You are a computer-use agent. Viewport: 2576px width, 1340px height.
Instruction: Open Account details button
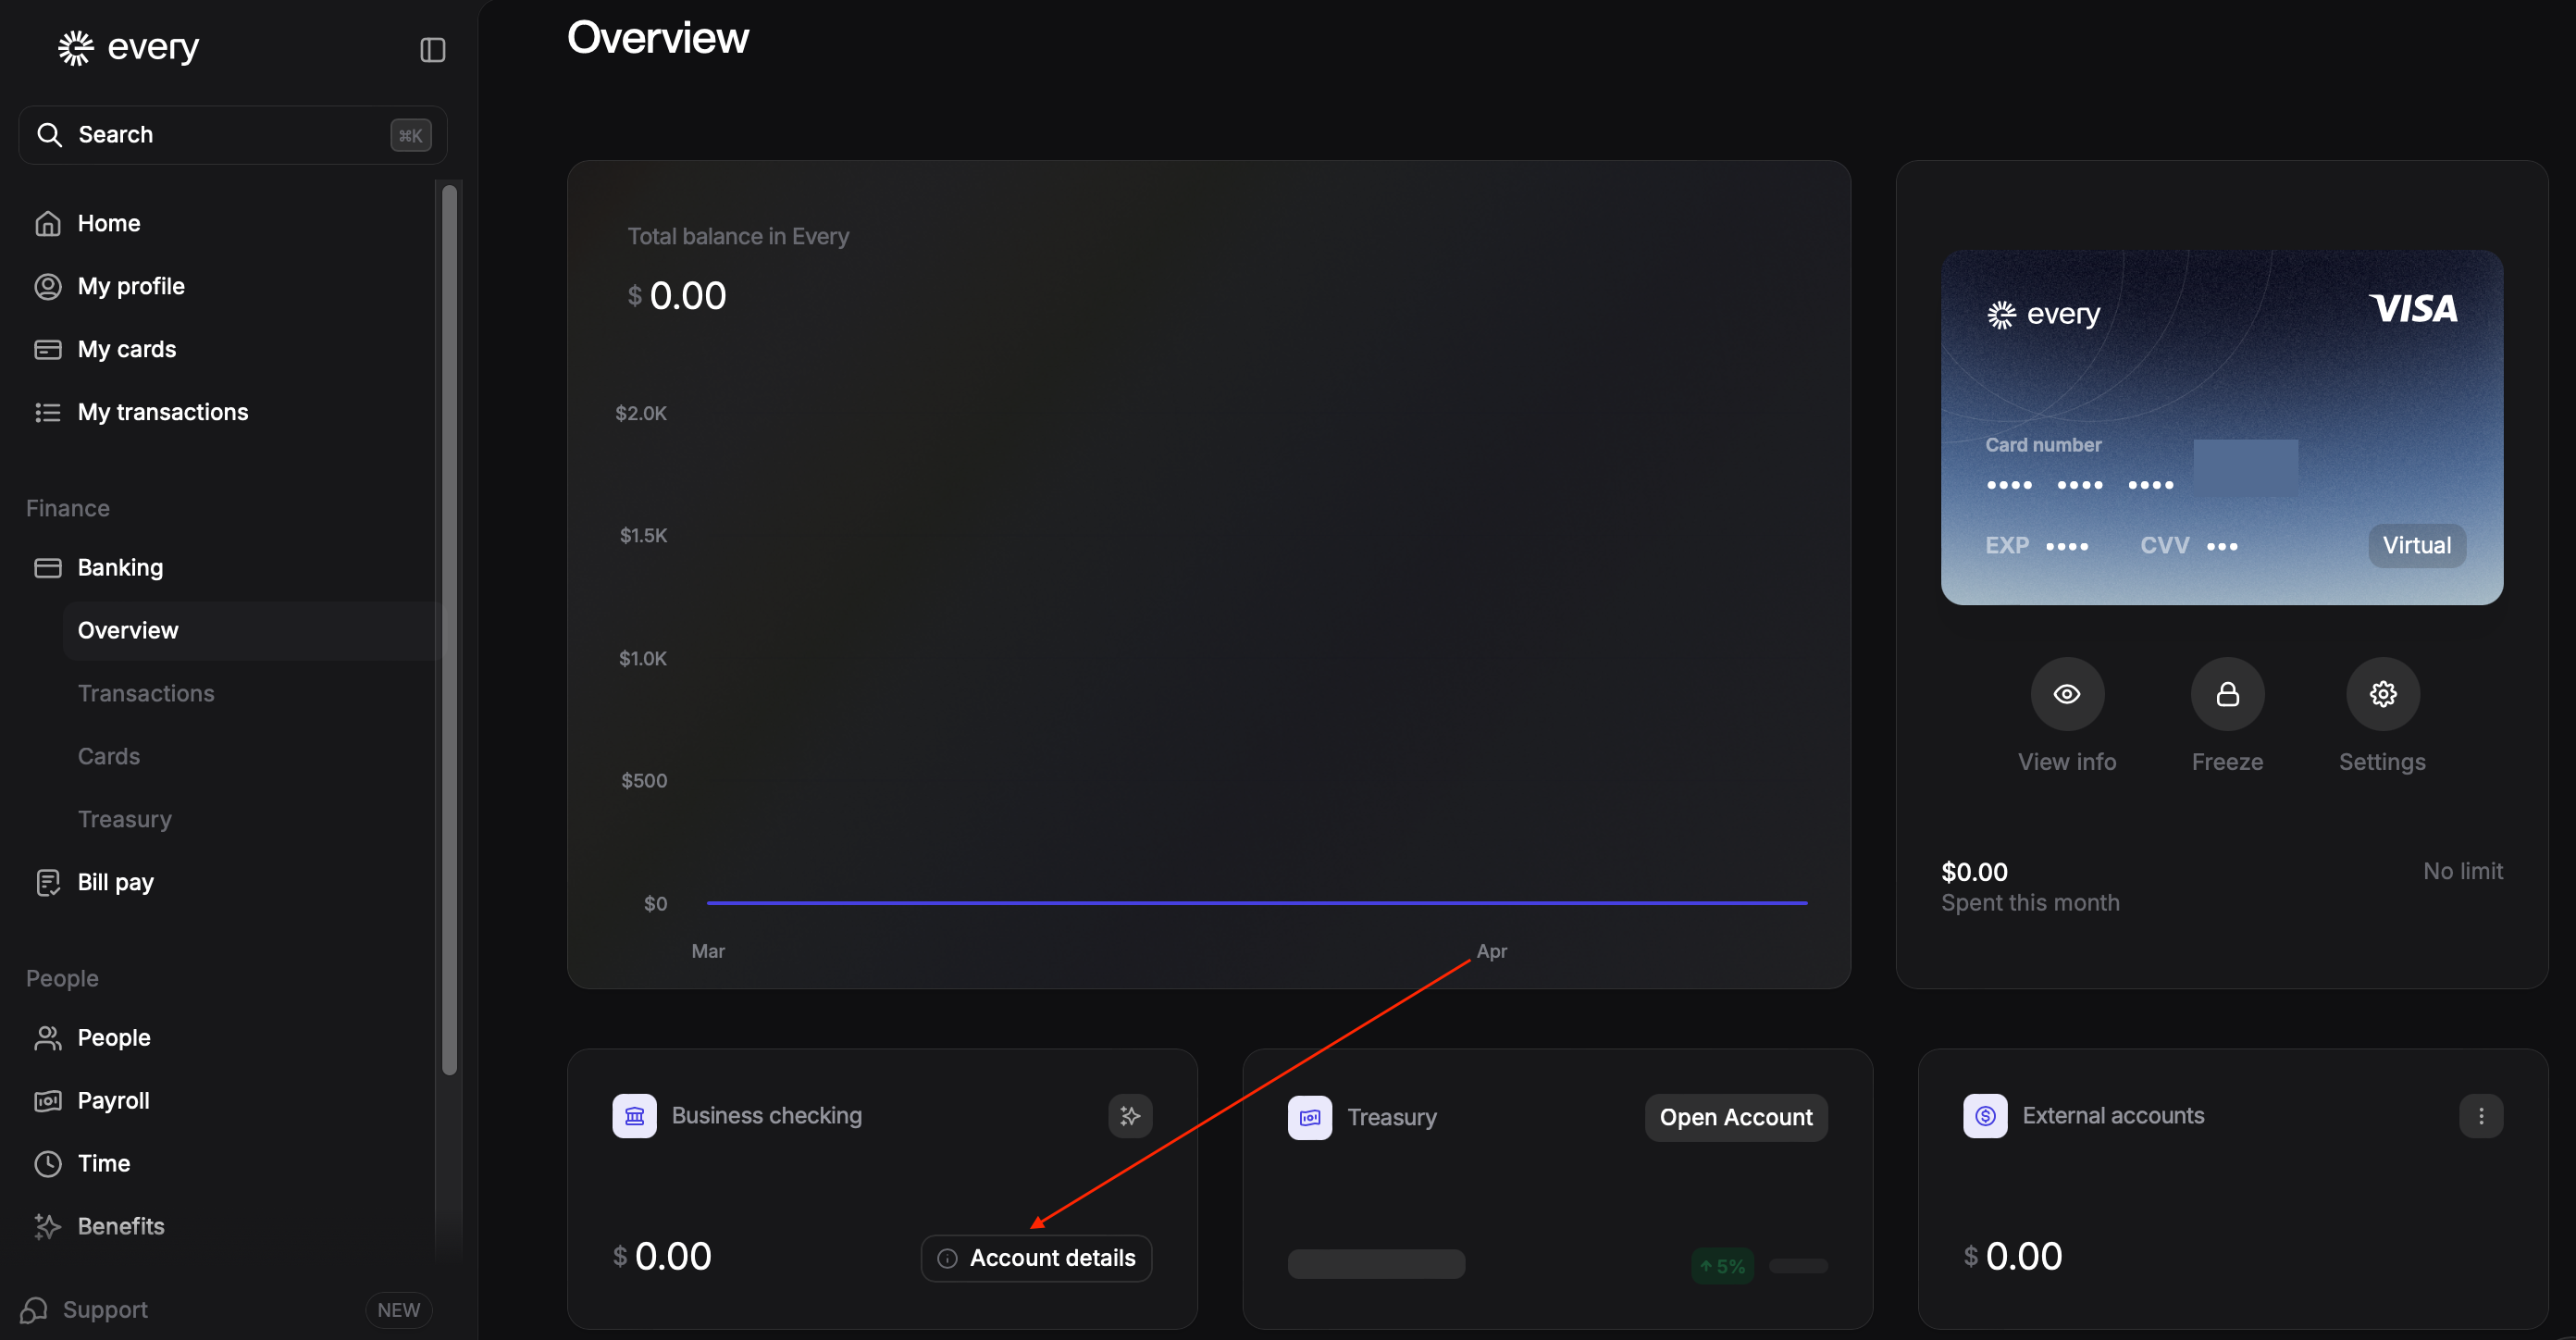pyautogui.click(x=1036, y=1258)
